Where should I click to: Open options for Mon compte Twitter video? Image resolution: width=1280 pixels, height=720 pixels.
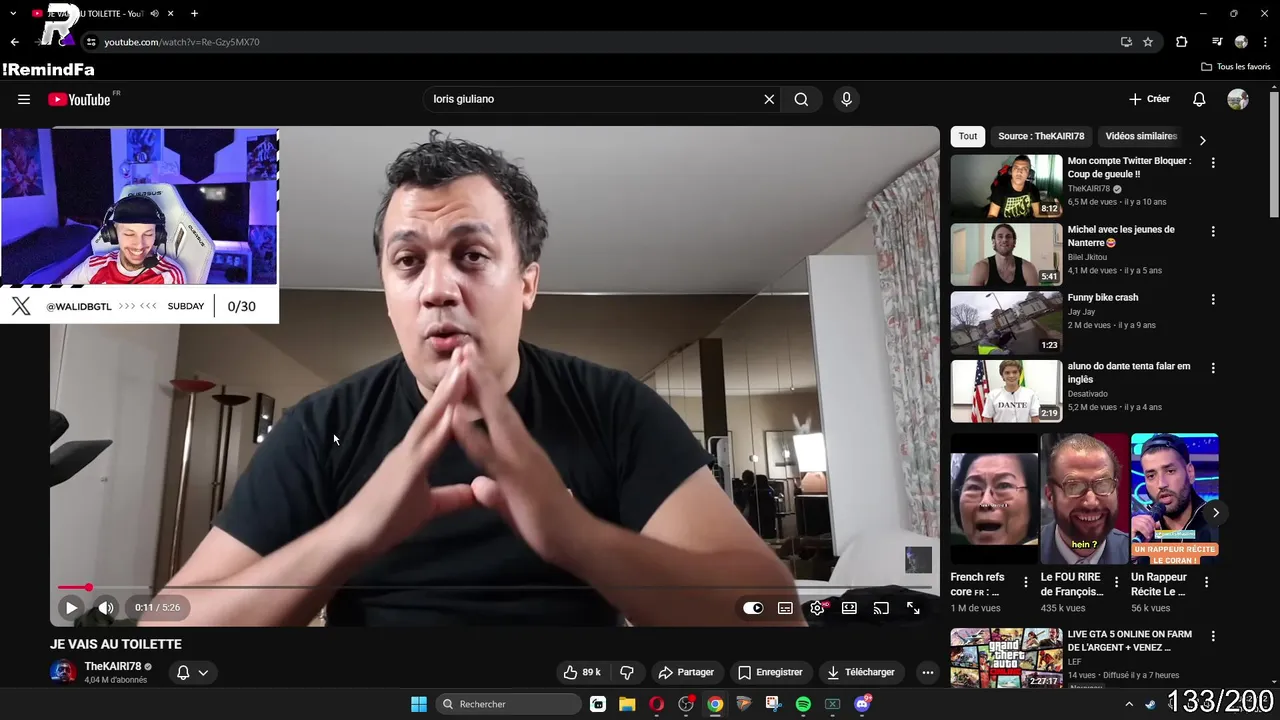tap(1213, 162)
